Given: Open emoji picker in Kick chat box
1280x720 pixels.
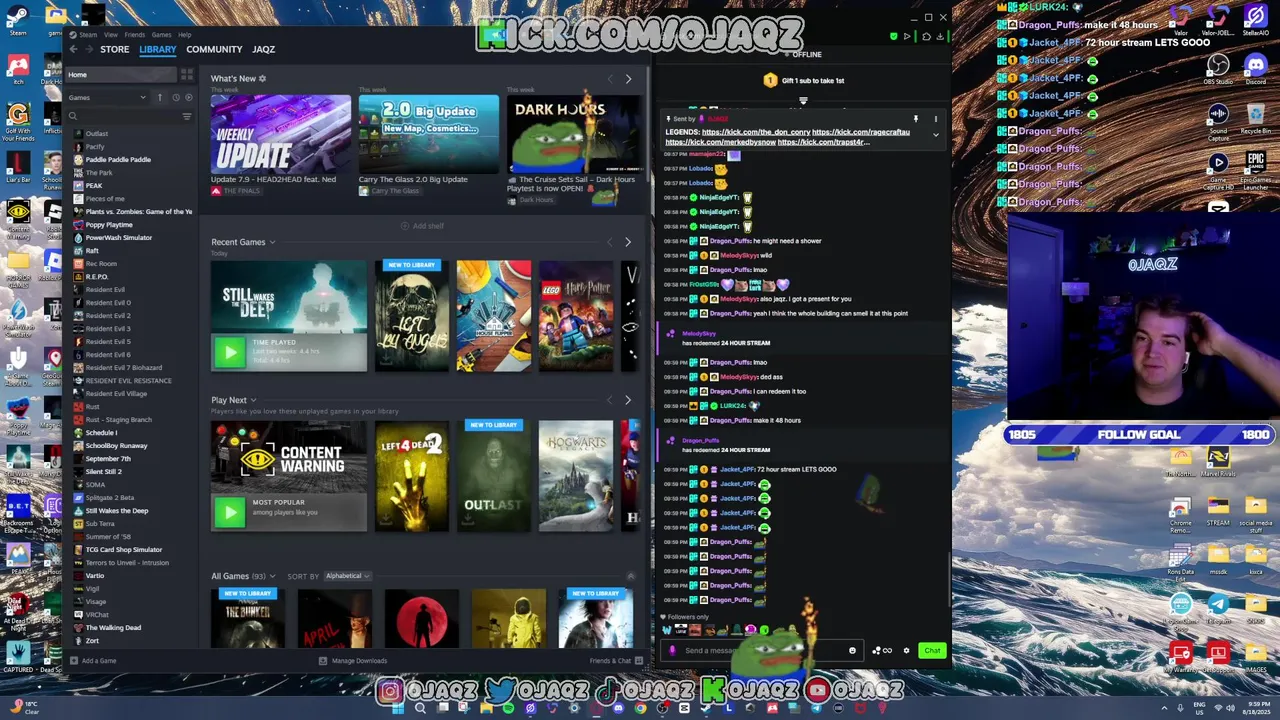Looking at the screenshot, I should [852, 651].
